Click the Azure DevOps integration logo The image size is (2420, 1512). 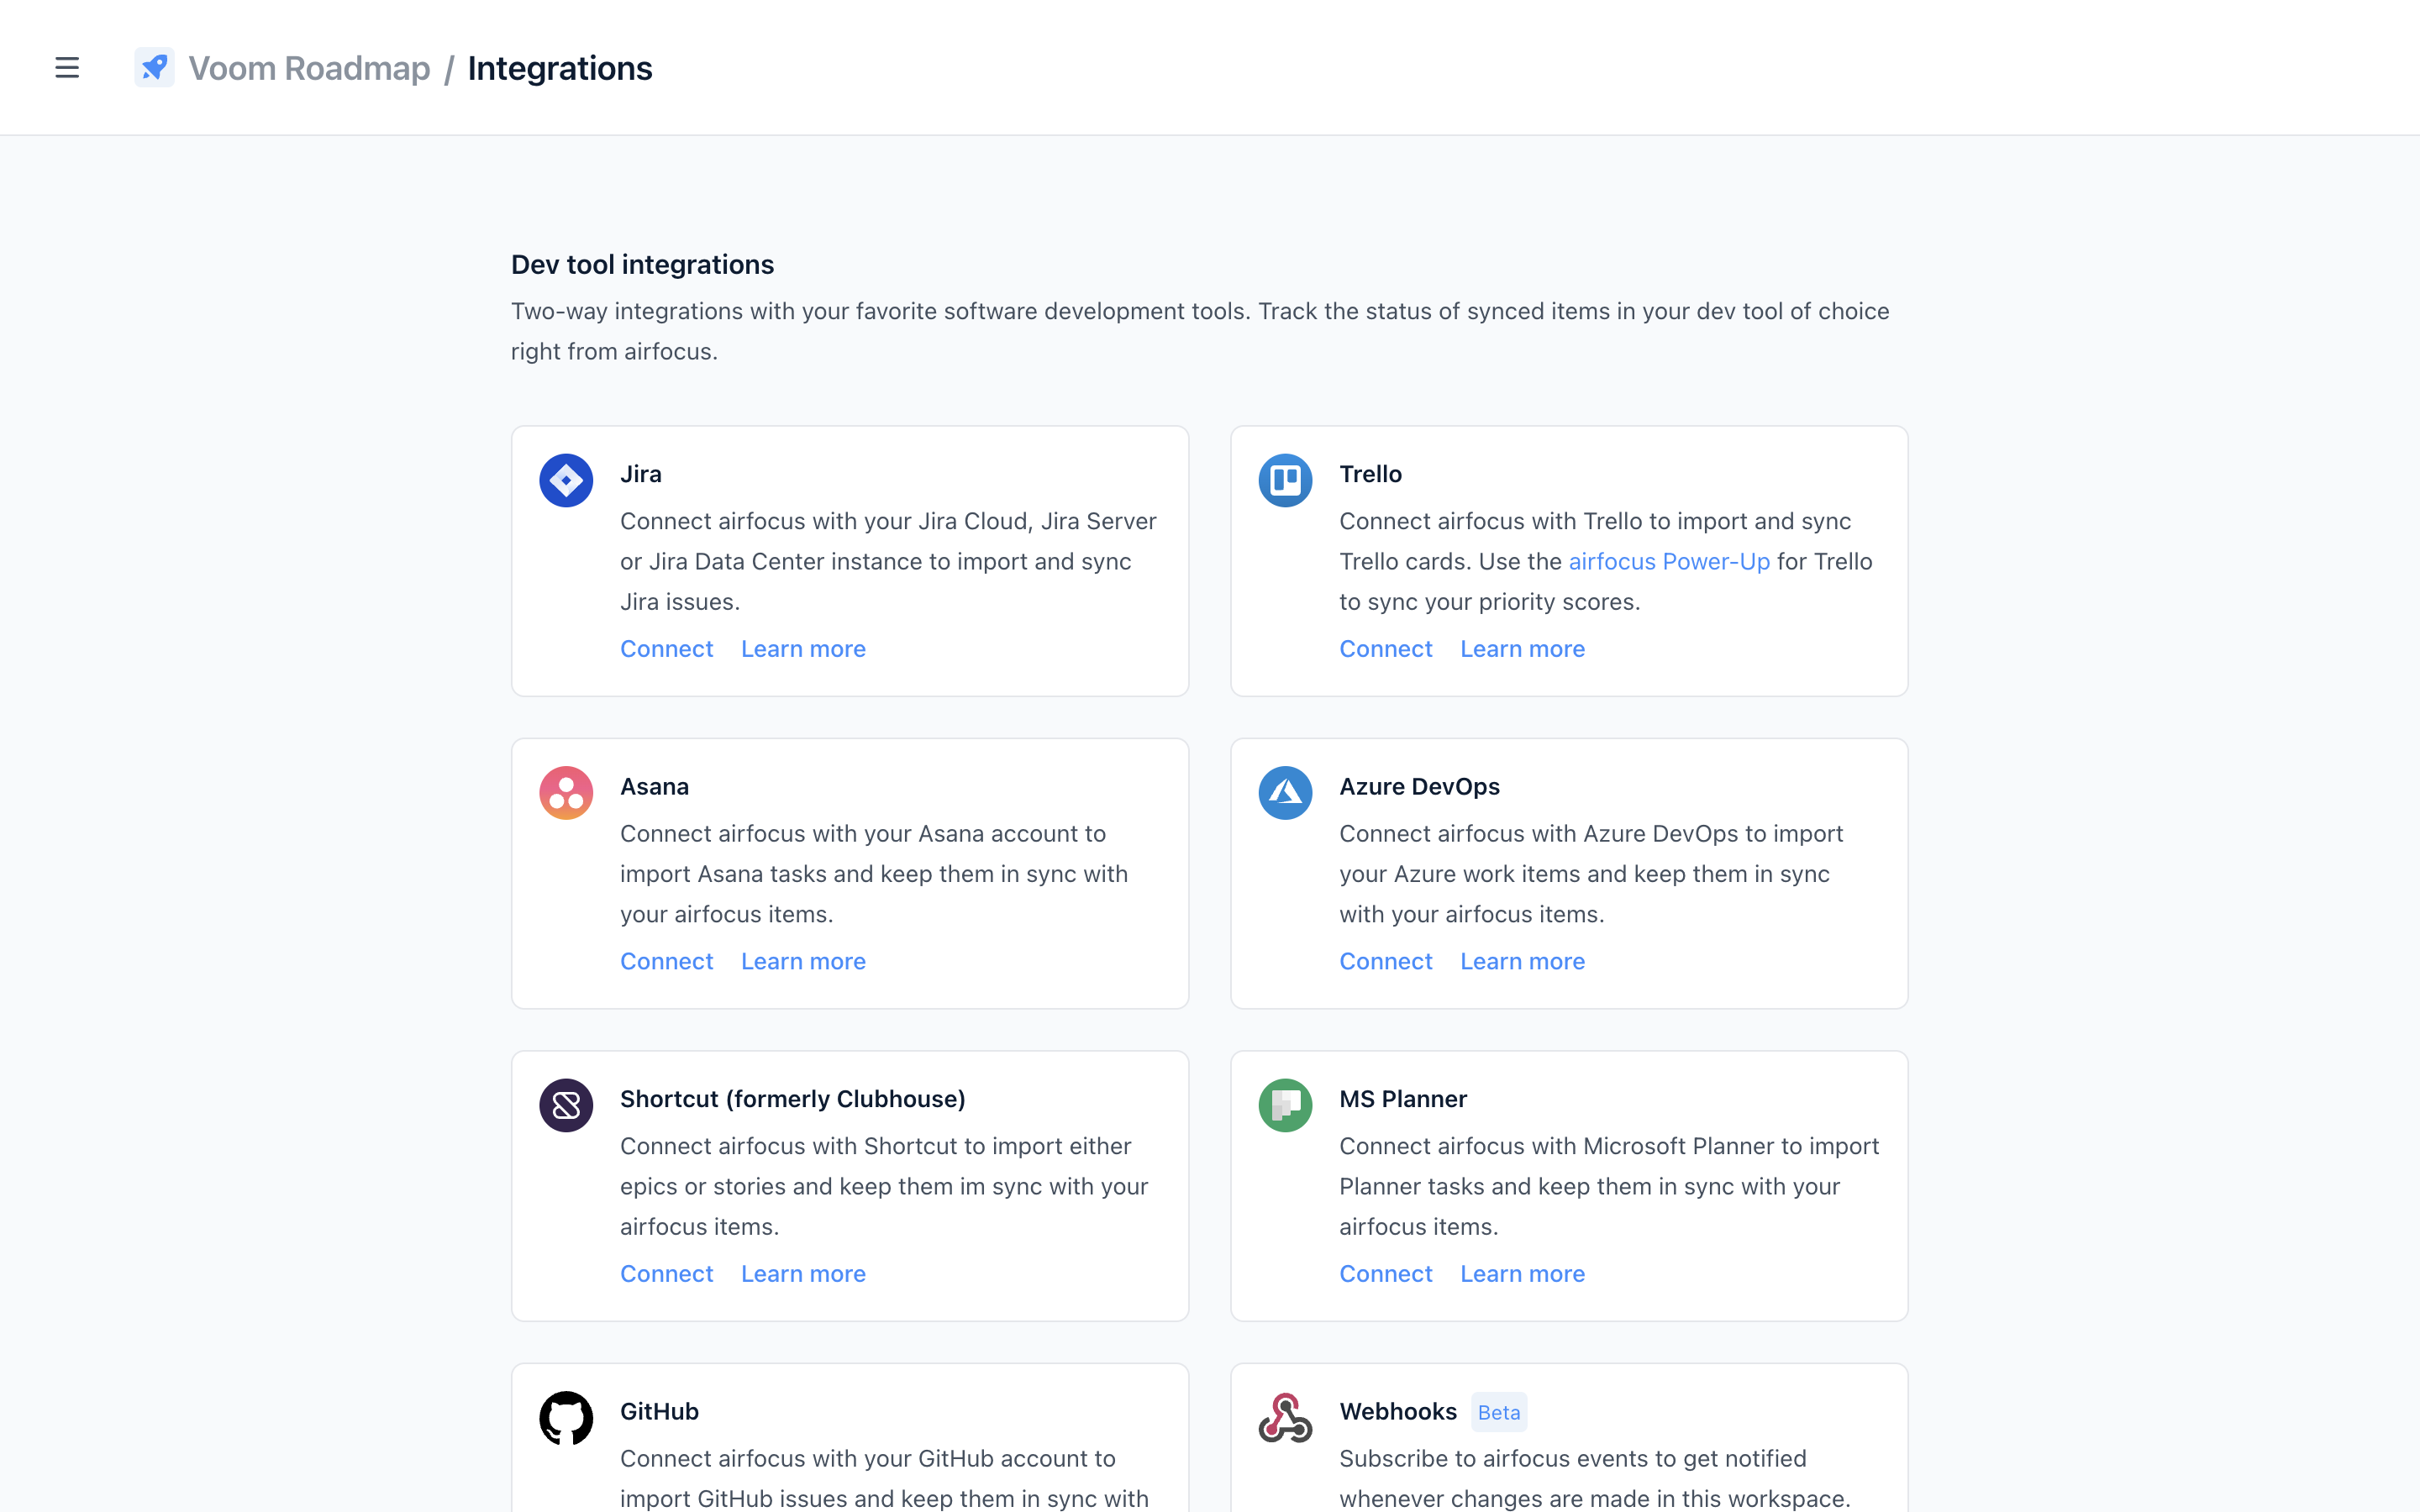tap(1285, 792)
